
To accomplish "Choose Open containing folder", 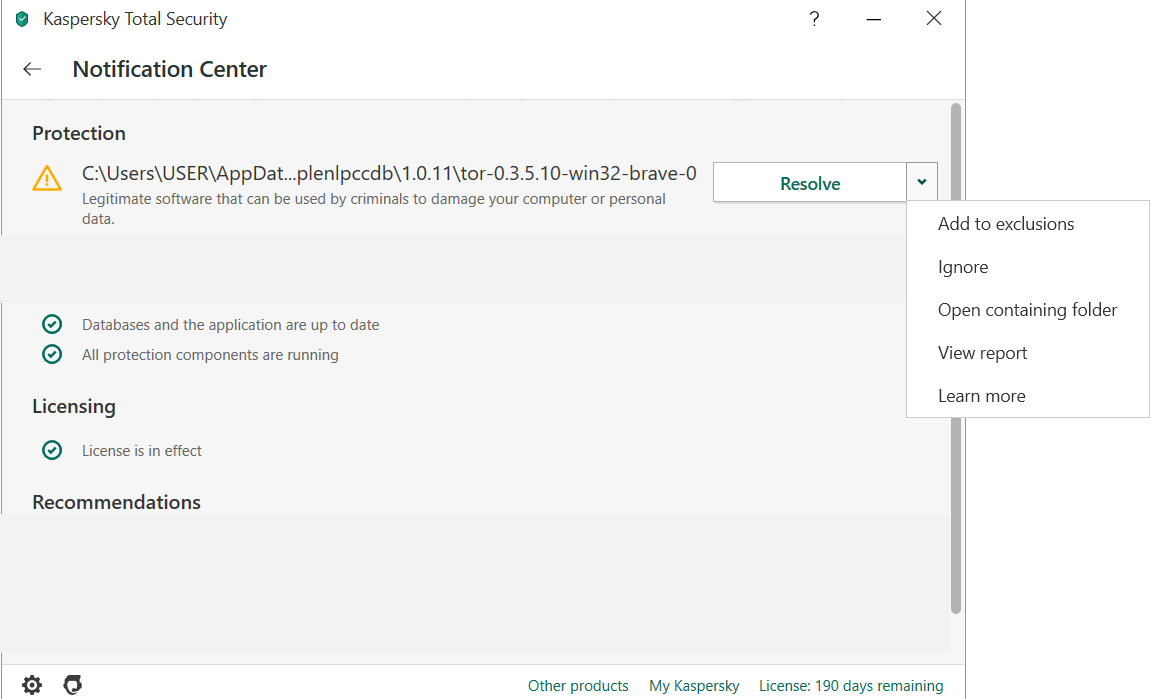I will [1027, 309].
